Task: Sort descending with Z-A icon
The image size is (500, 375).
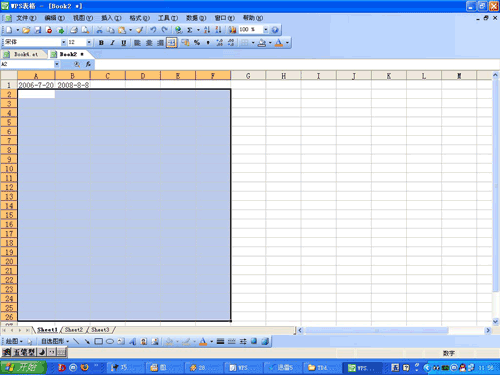Action: [x=218, y=30]
